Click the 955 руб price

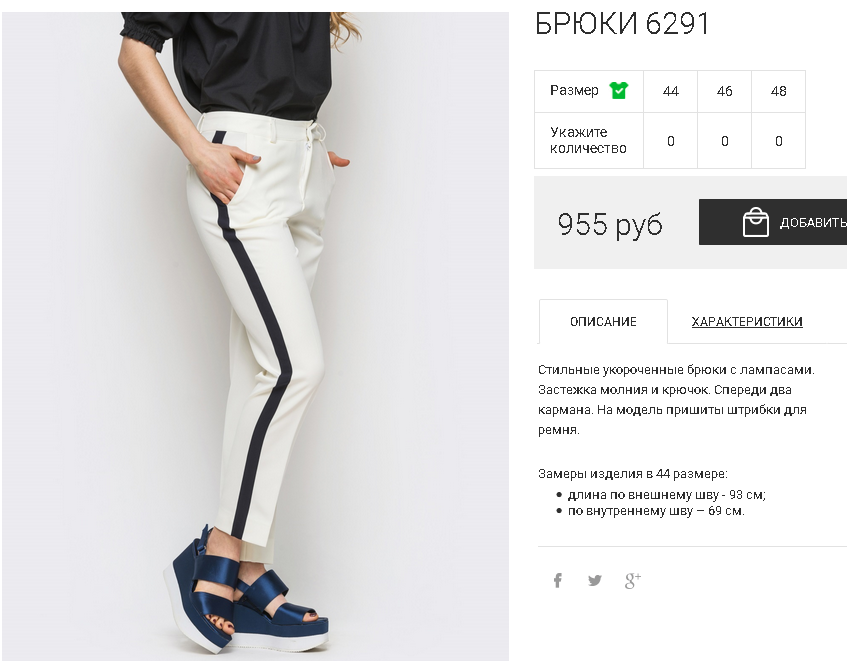click(609, 224)
